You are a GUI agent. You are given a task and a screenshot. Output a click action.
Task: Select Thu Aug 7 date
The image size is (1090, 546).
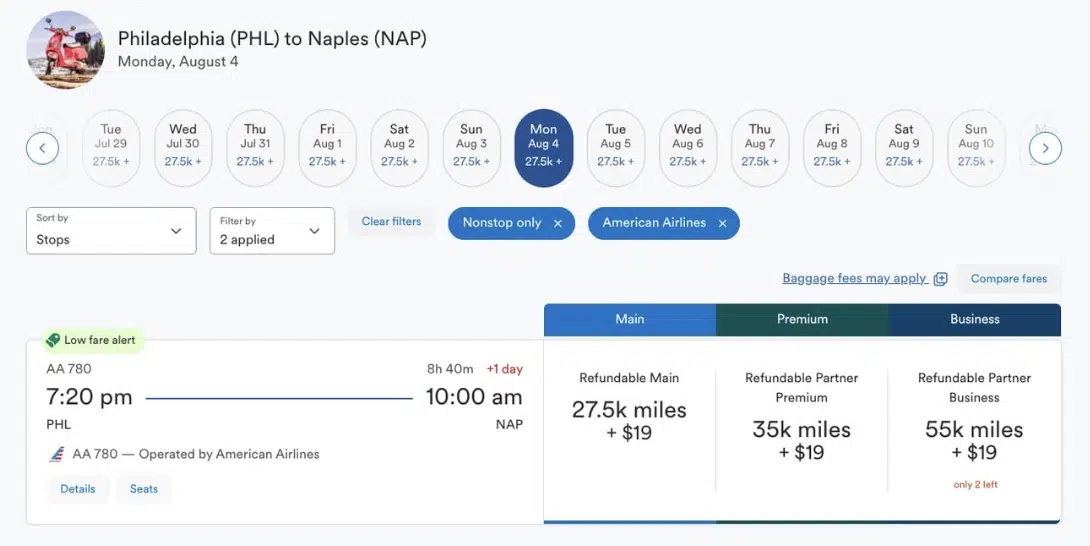click(760, 148)
